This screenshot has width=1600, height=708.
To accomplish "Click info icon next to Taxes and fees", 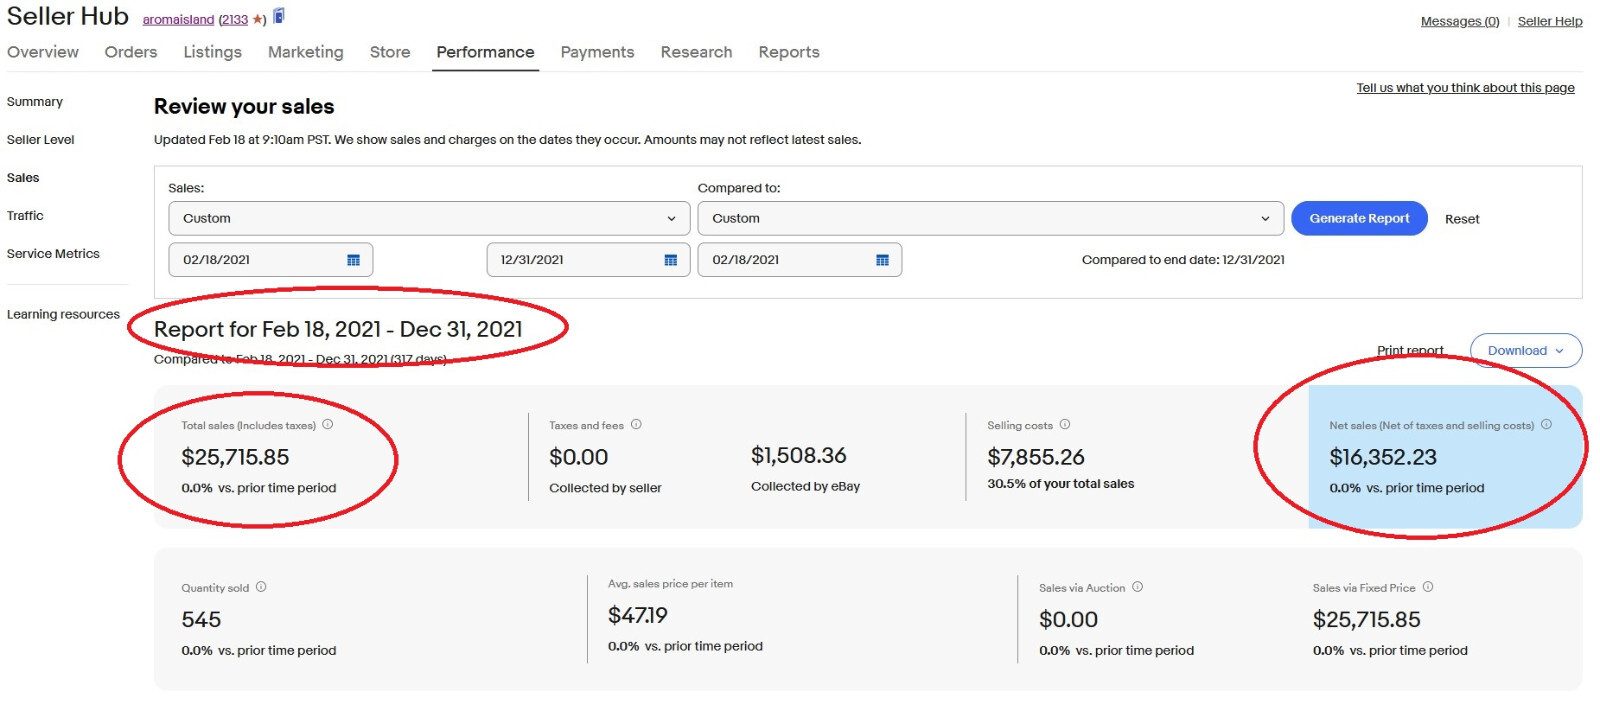I will [636, 424].
